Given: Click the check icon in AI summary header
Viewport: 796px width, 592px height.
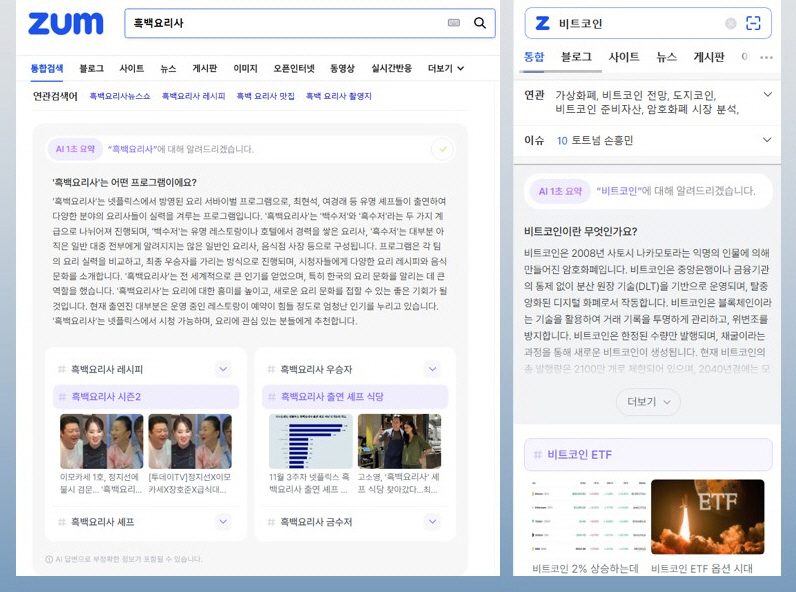Looking at the screenshot, I should (x=443, y=149).
